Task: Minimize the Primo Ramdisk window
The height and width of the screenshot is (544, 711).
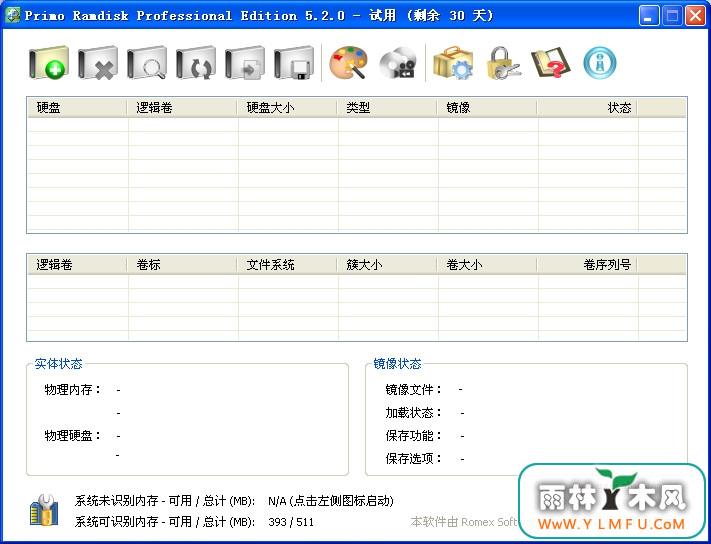Action: (x=648, y=16)
